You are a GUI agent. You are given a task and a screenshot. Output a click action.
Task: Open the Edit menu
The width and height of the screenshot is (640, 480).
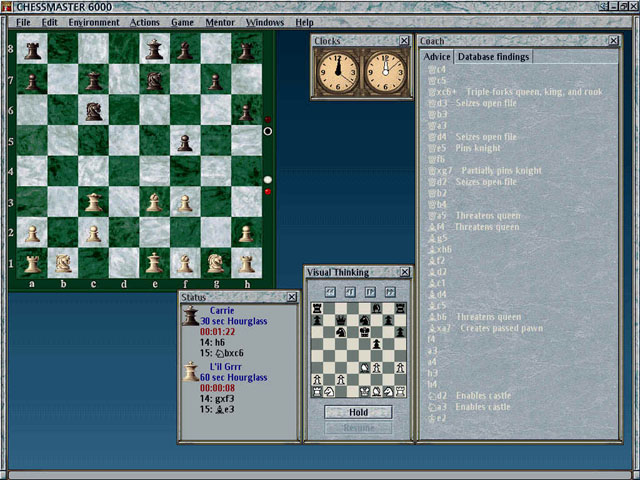click(x=50, y=22)
